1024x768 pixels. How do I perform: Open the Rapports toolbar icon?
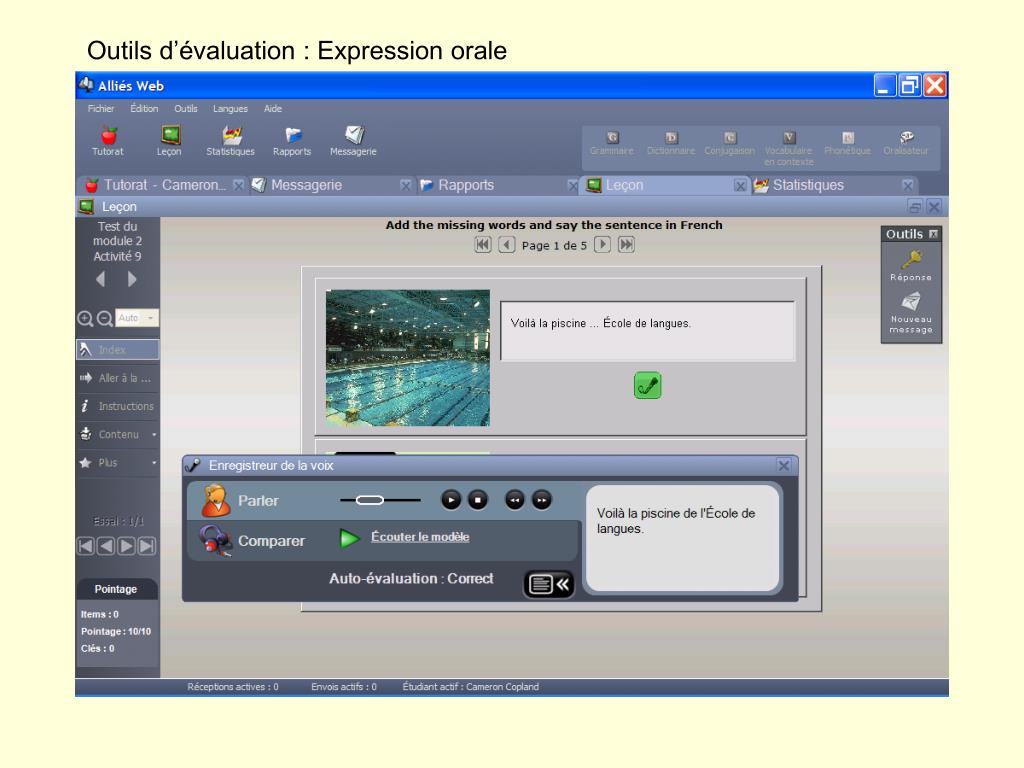[x=292, y=140]
